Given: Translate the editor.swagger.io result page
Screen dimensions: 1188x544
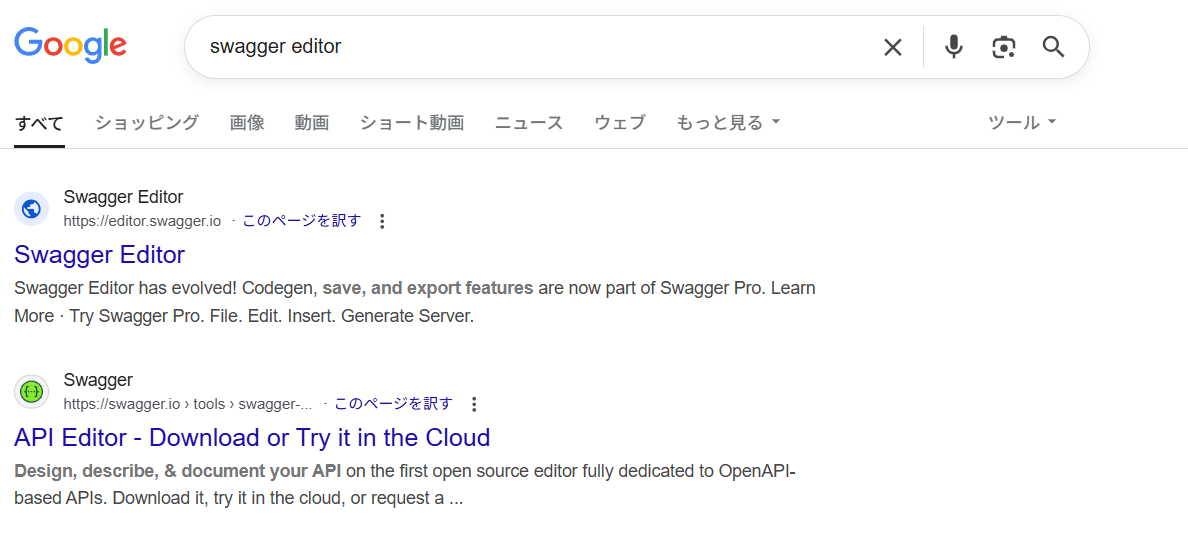Looking at the screenshot, I should tap(301, 221).
